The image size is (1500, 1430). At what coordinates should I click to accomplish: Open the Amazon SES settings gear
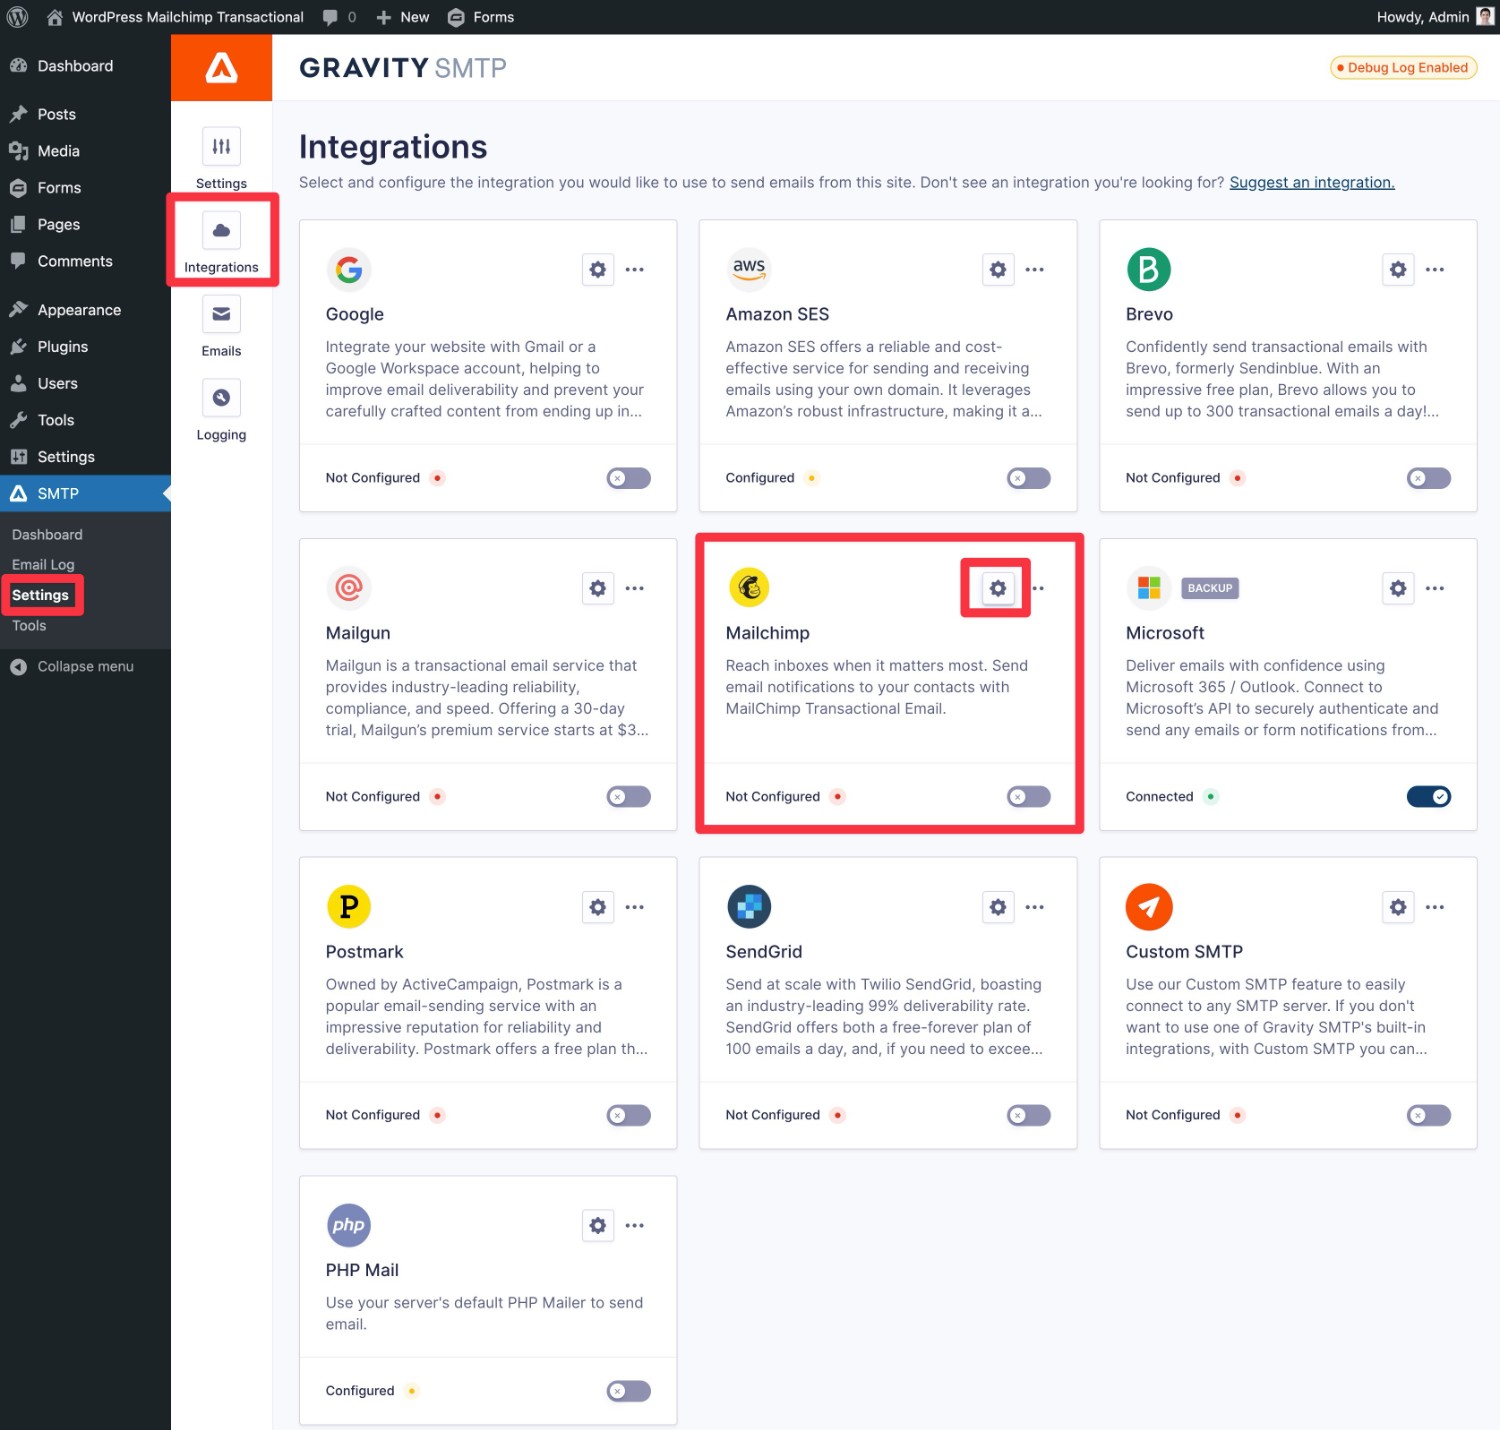click(x=998, y=270)
